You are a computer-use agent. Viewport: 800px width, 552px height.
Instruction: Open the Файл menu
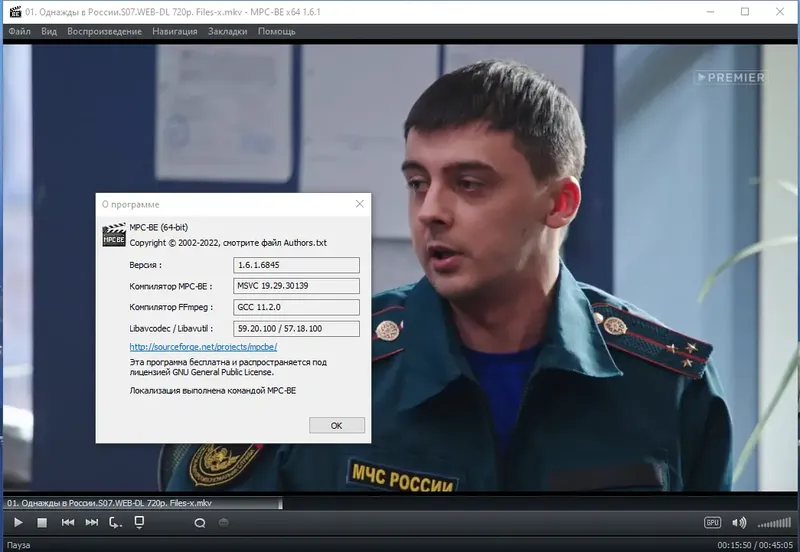[19, 31]
